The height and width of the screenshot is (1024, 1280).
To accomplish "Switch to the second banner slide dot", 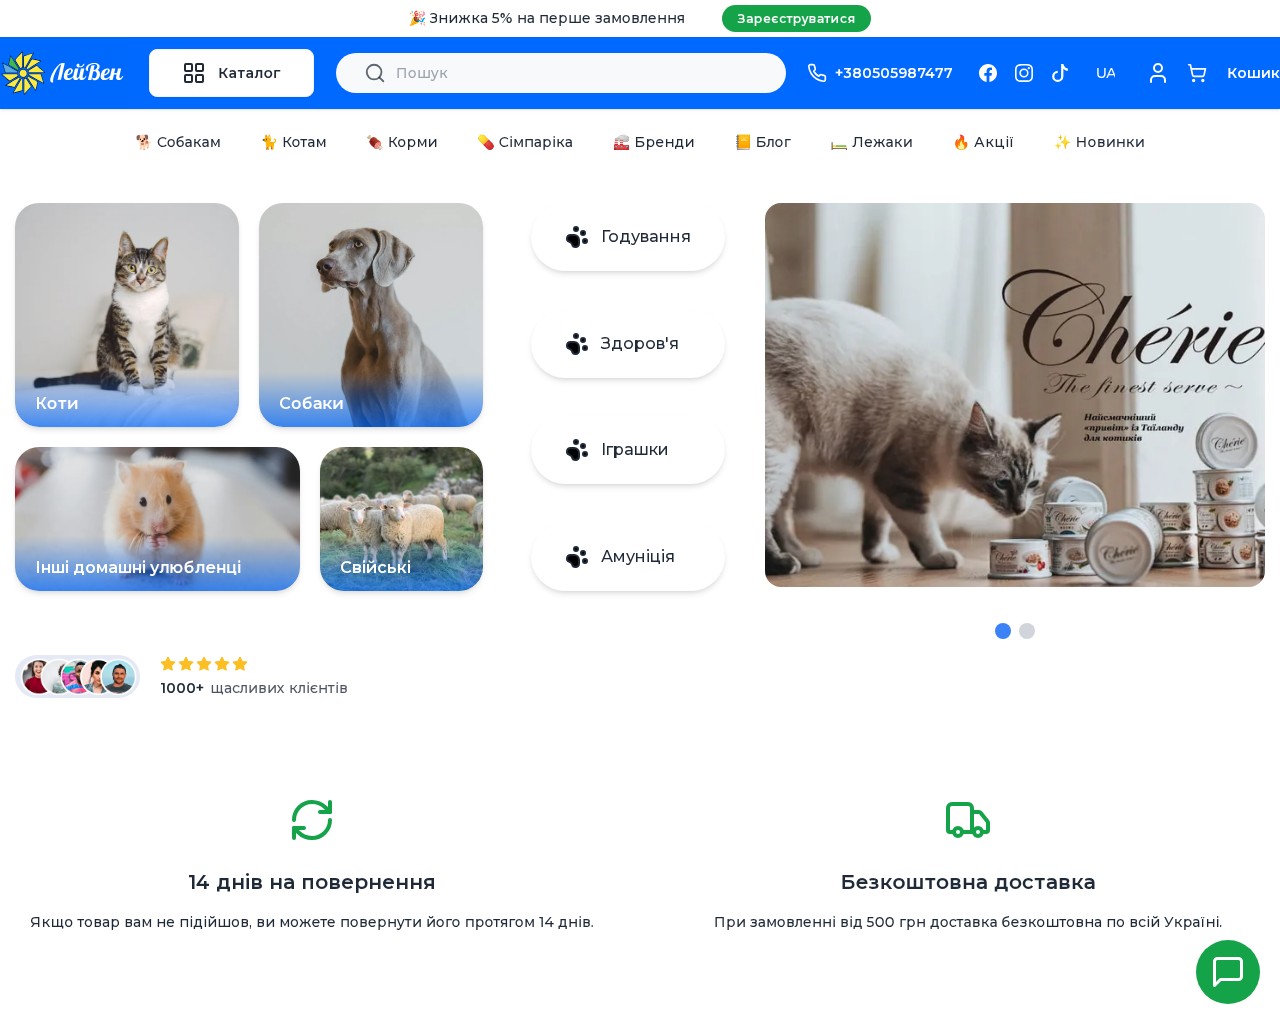I will pyautogui.click(x=1027, y=631).
